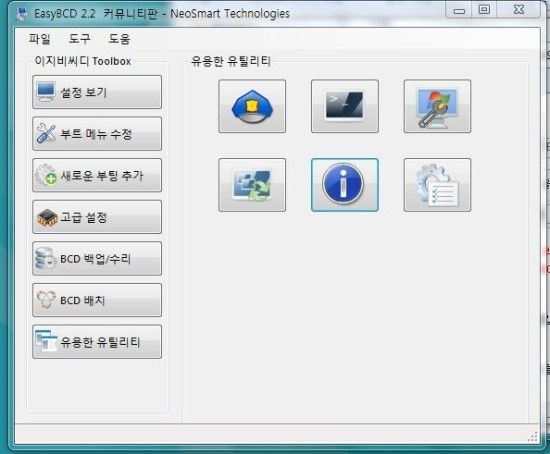This screenshot has width=550, height=454.
Task: Open the Windows wrench repair utility
Action: click(x=437, y=106)
